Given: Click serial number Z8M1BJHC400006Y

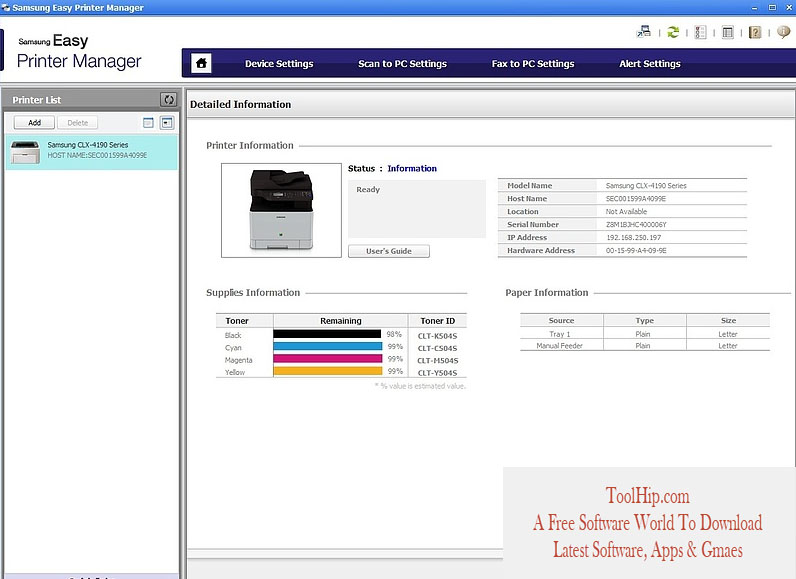Looking at the screenshot, I should pyautogui.click(x=636, y=224).
